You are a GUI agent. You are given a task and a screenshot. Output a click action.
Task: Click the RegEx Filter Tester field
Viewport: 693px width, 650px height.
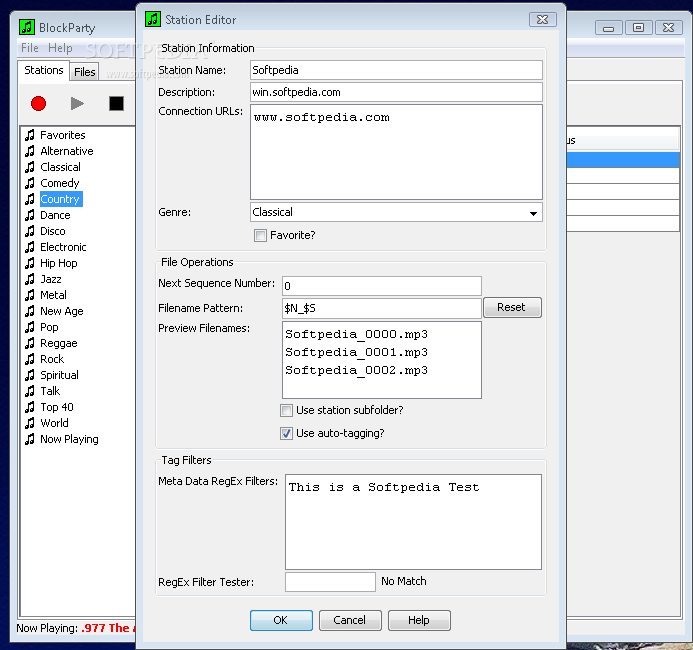point(330,582)
